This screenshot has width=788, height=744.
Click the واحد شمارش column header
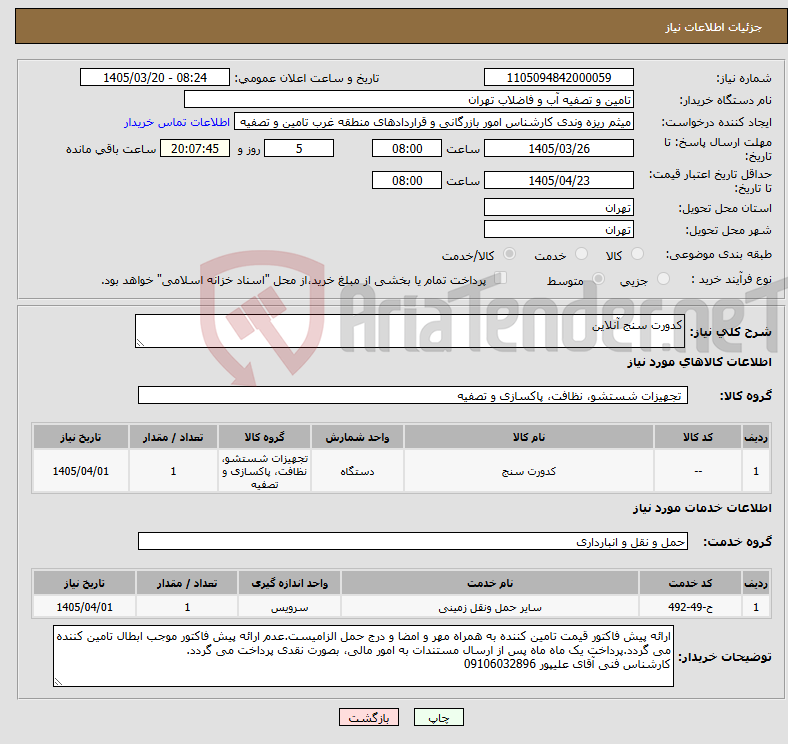click(357, 437)
